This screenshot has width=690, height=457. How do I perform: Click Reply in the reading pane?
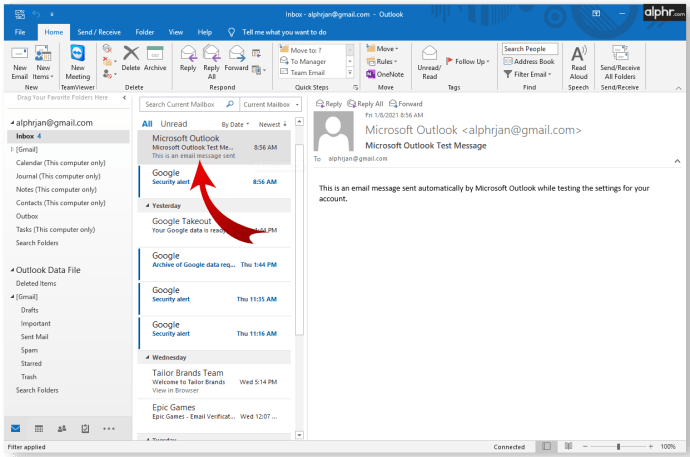(x=329, y=104)
